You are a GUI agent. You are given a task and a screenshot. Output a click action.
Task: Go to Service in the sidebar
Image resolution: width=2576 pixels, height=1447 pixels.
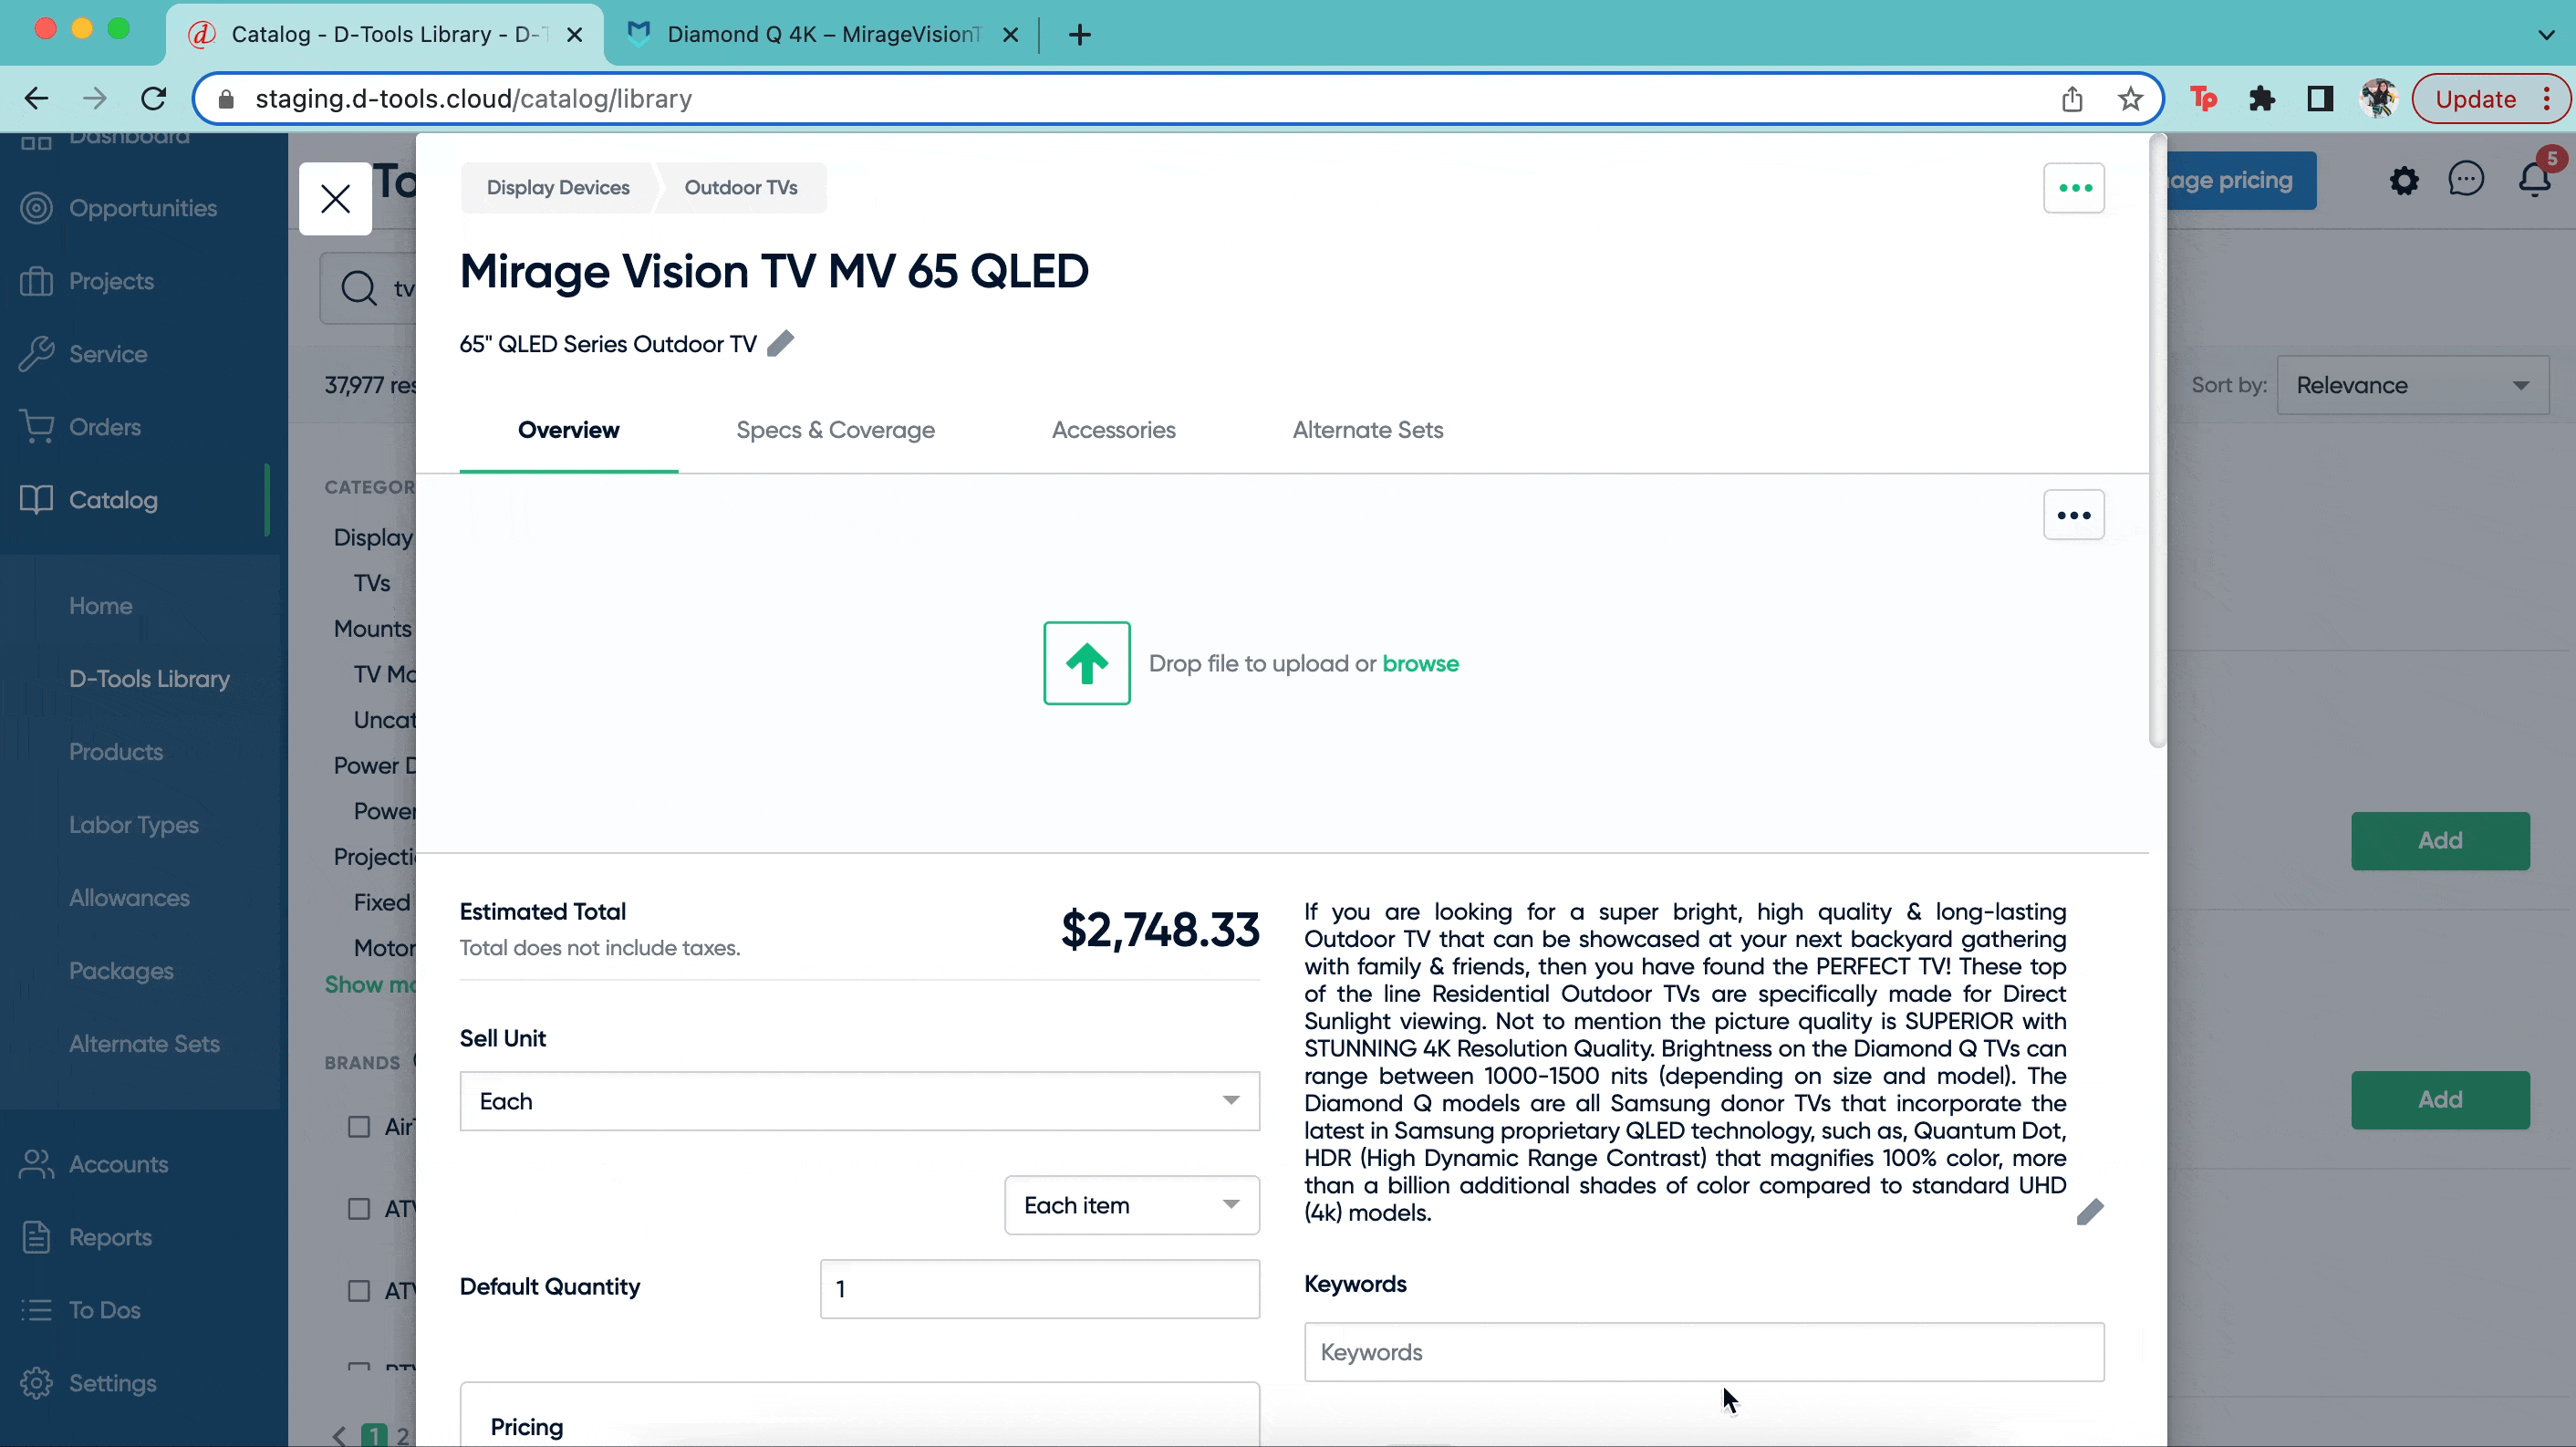click(107, 354)
